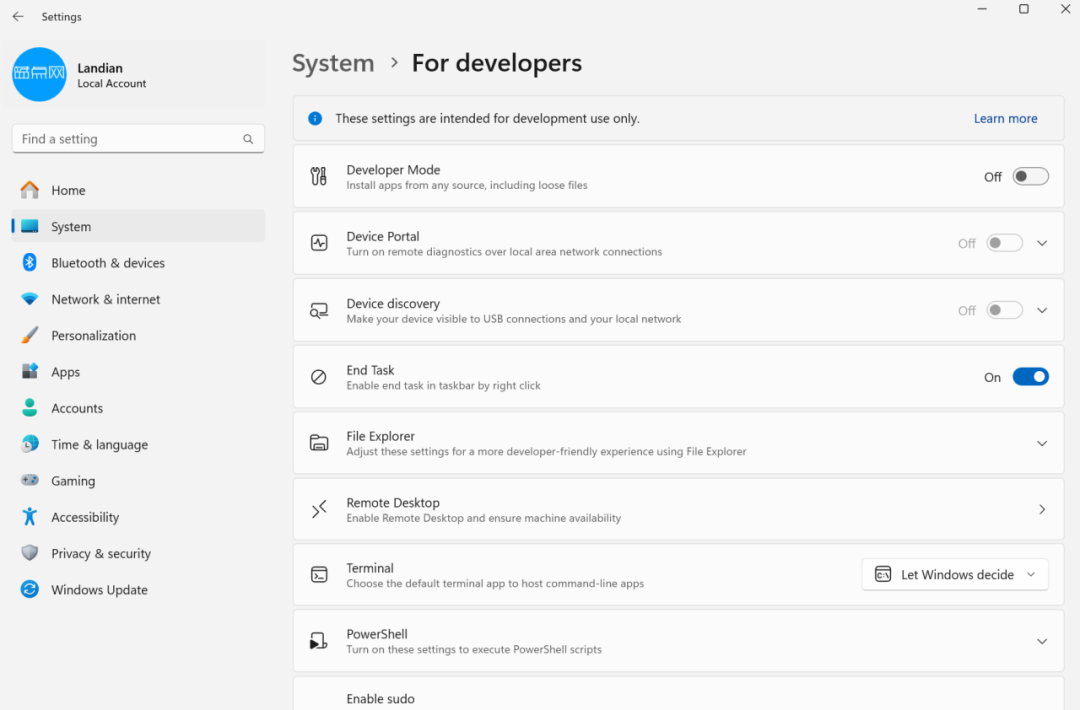Click the Apps icon in sidebar

(30, 372)
